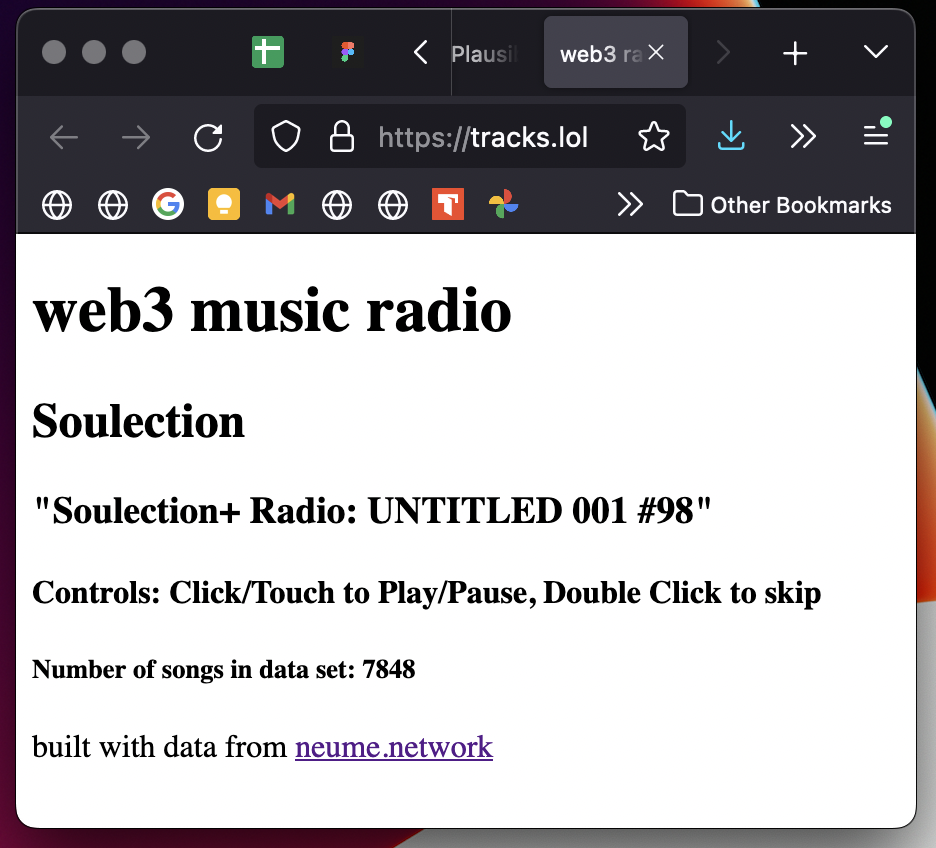Go back to the previous page

64,137
